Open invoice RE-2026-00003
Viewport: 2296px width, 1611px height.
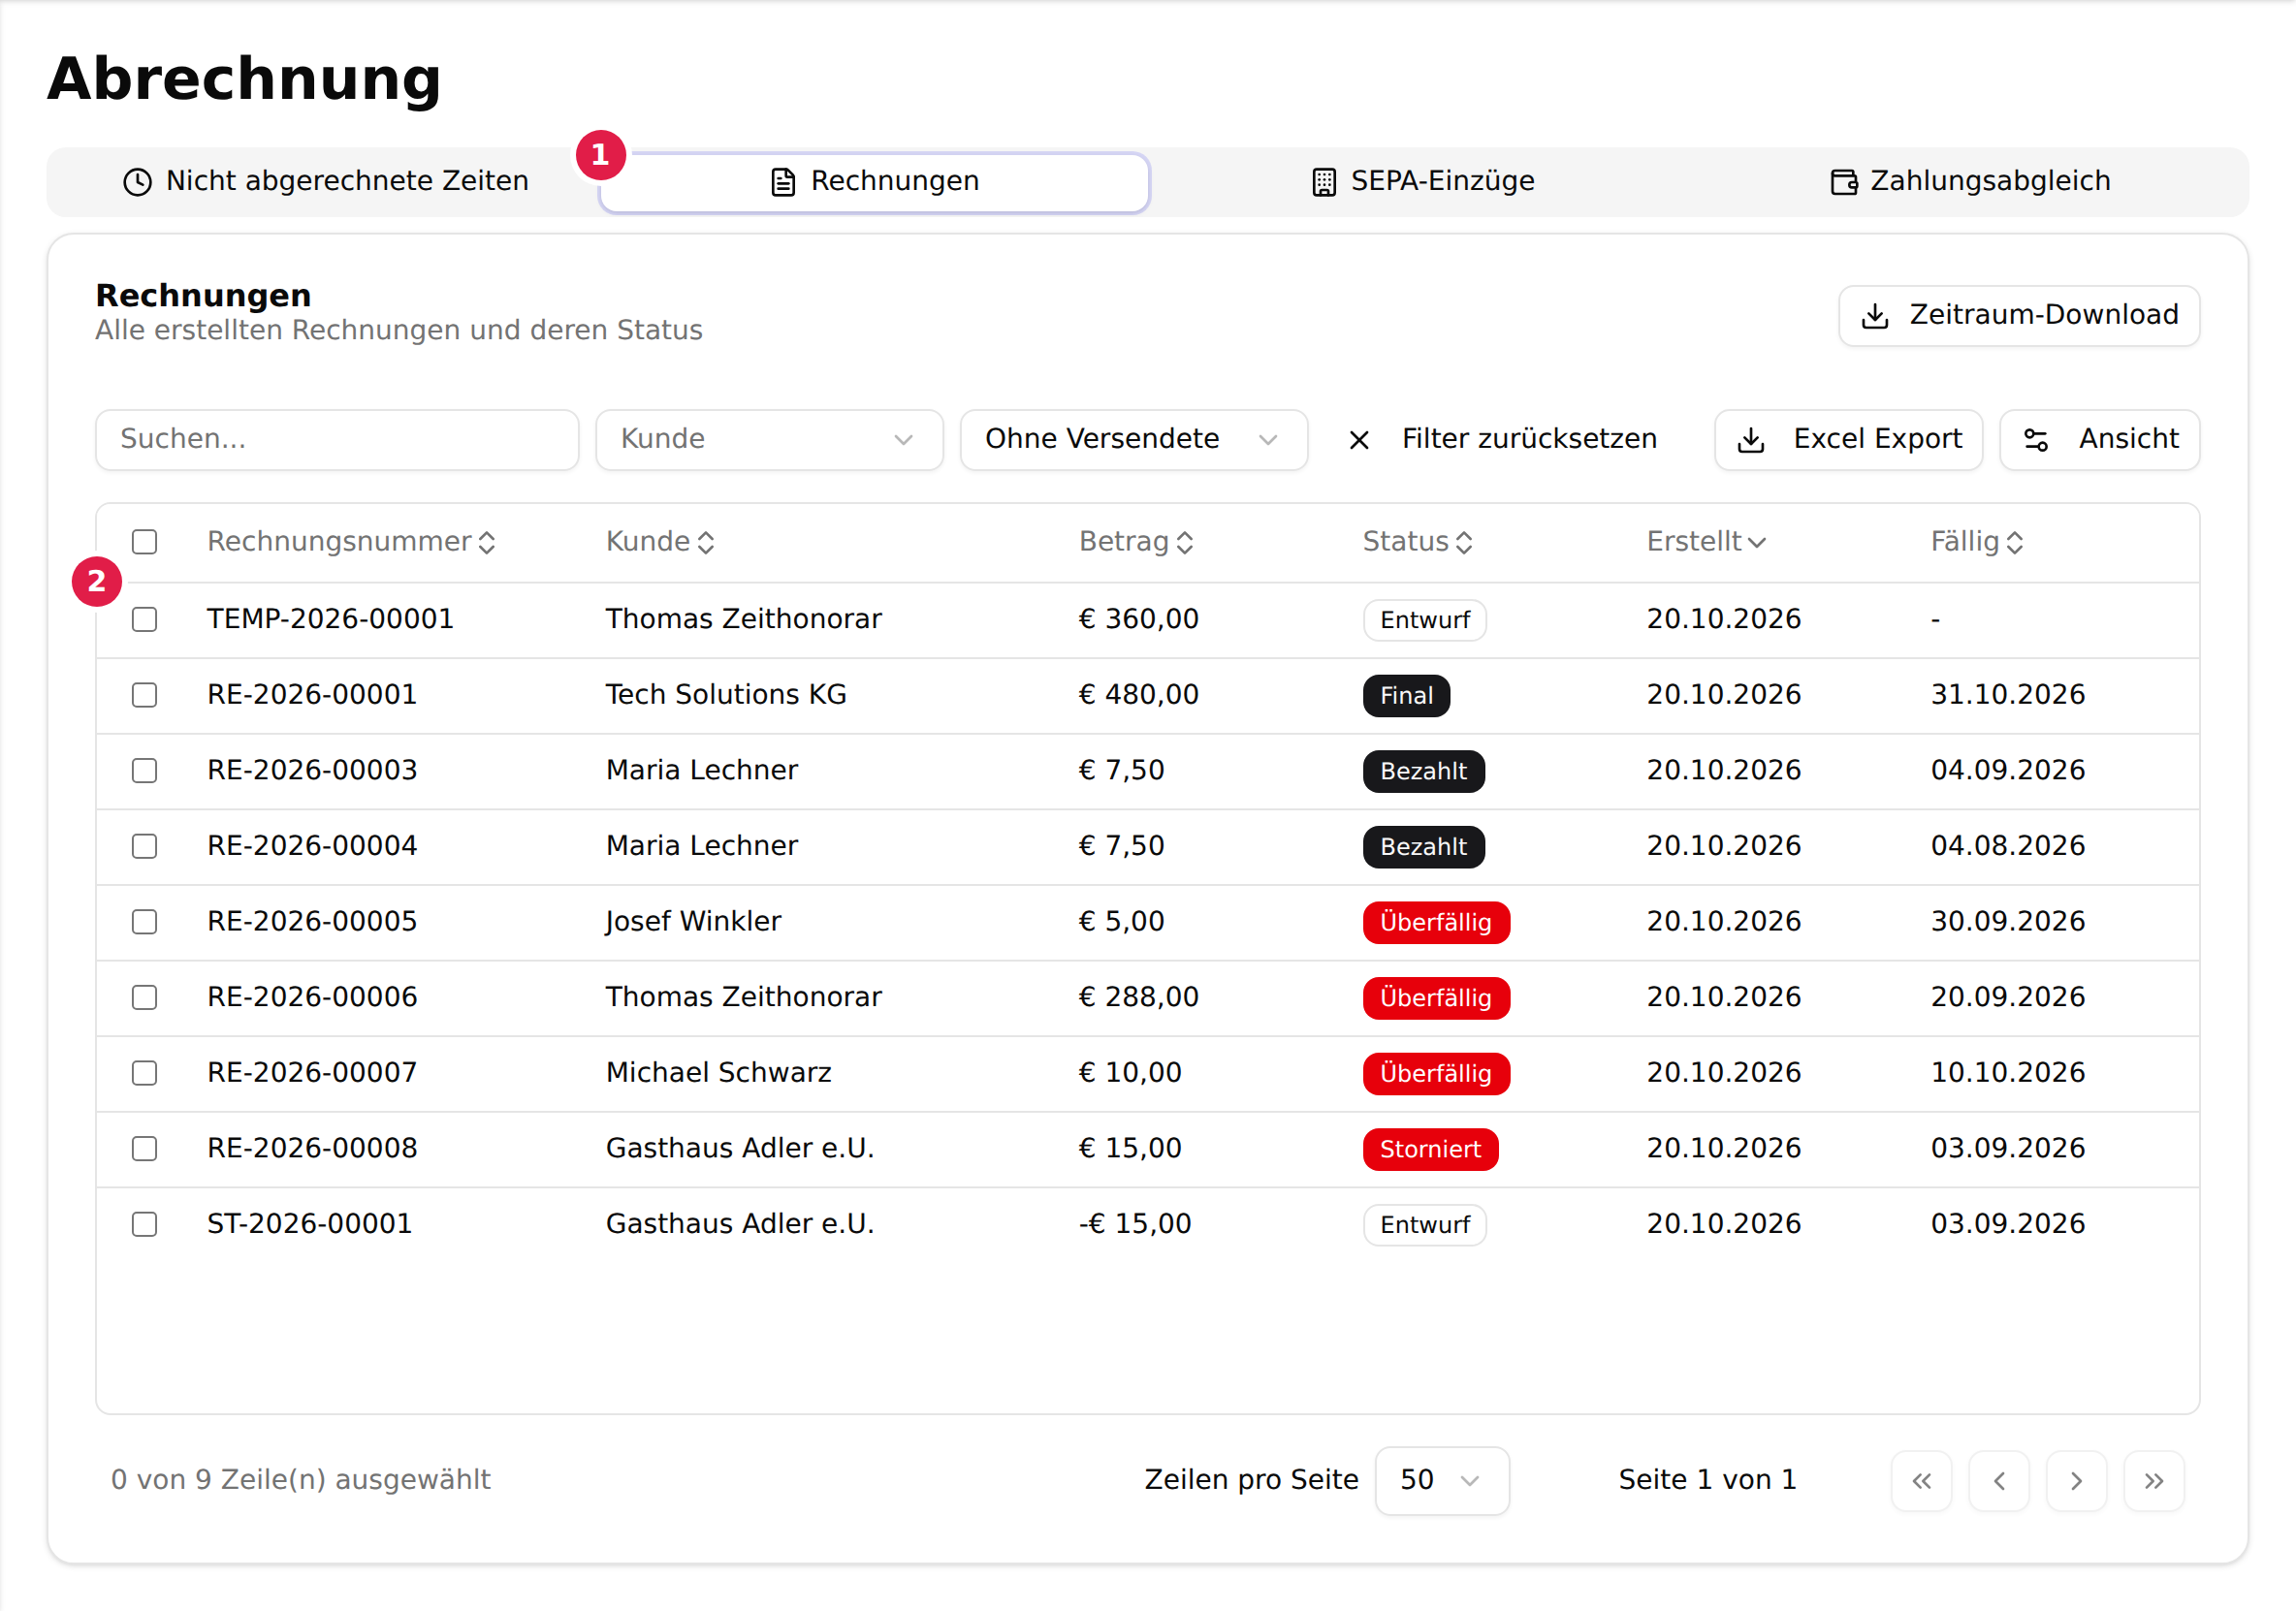pyautogui.click(x=312, y=770)
